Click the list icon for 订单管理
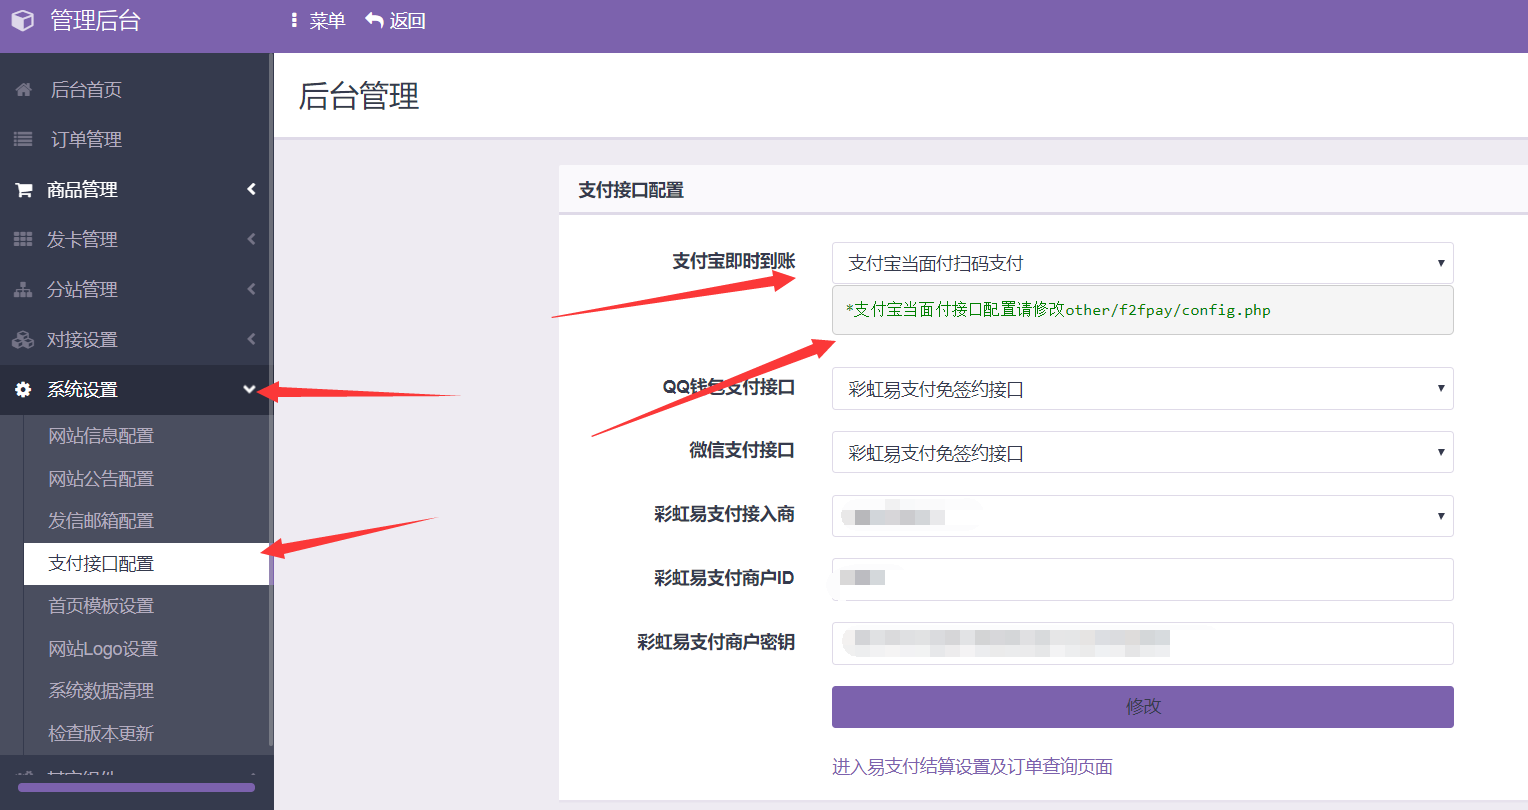 coord(22,139)
